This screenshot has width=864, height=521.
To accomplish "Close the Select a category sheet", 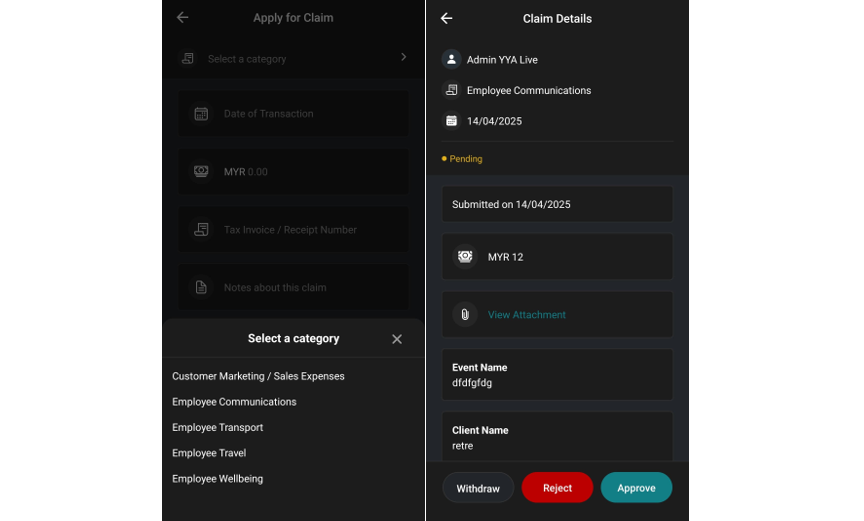I will coord(397,339).
